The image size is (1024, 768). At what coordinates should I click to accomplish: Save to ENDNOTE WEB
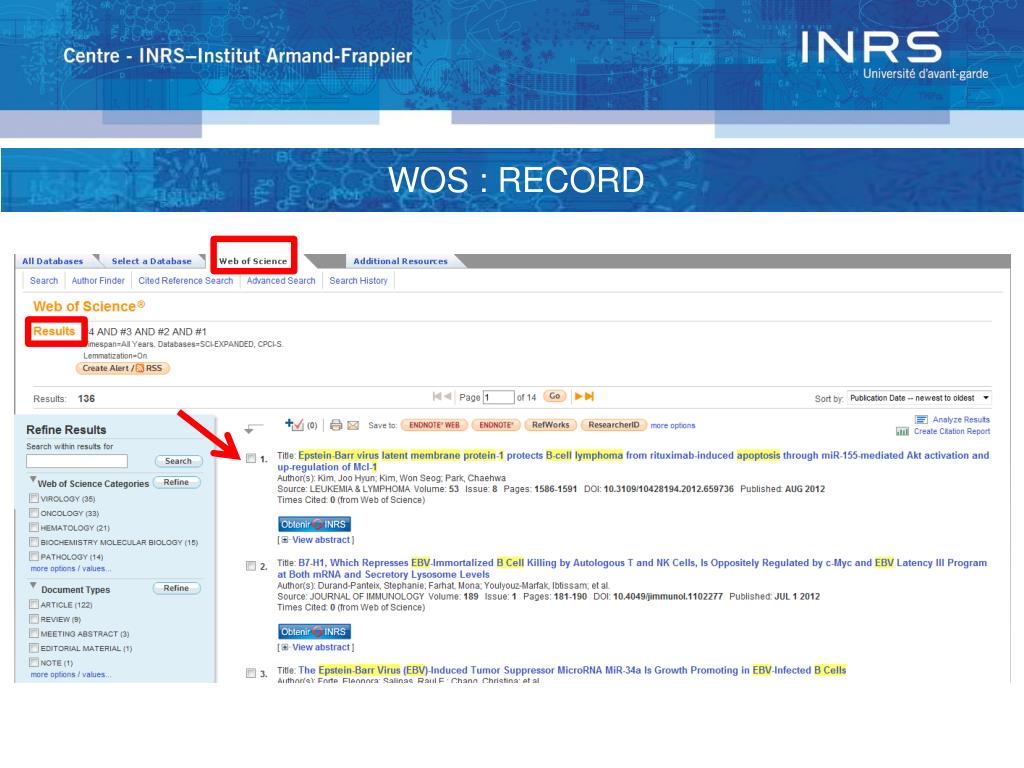434,425
